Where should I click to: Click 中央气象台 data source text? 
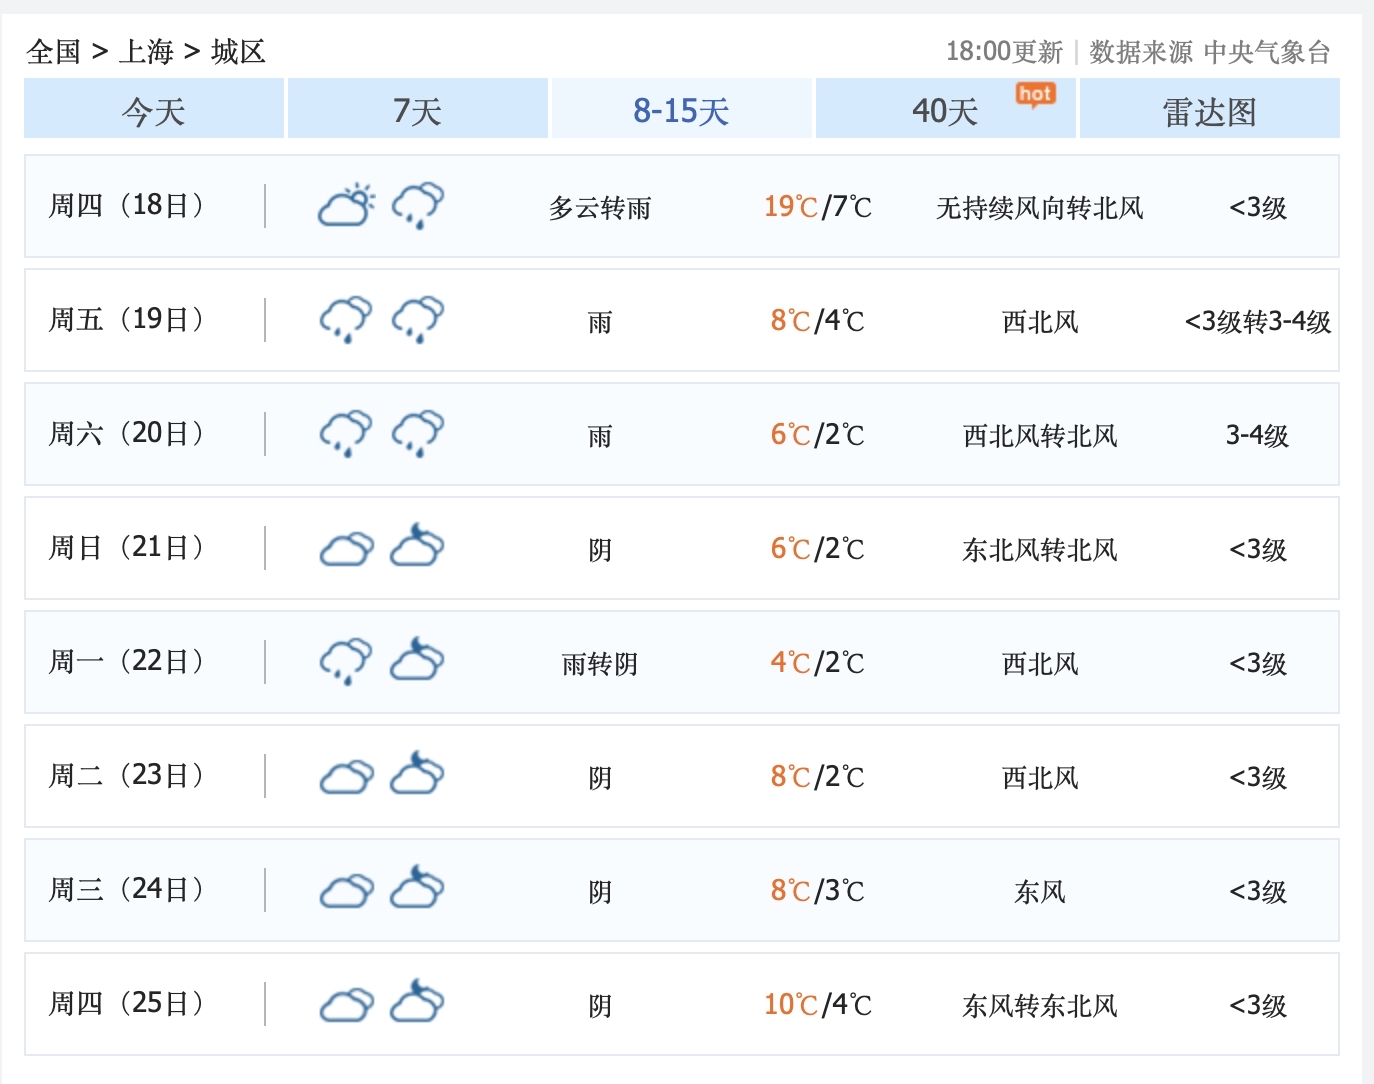tap(1267, 52)
